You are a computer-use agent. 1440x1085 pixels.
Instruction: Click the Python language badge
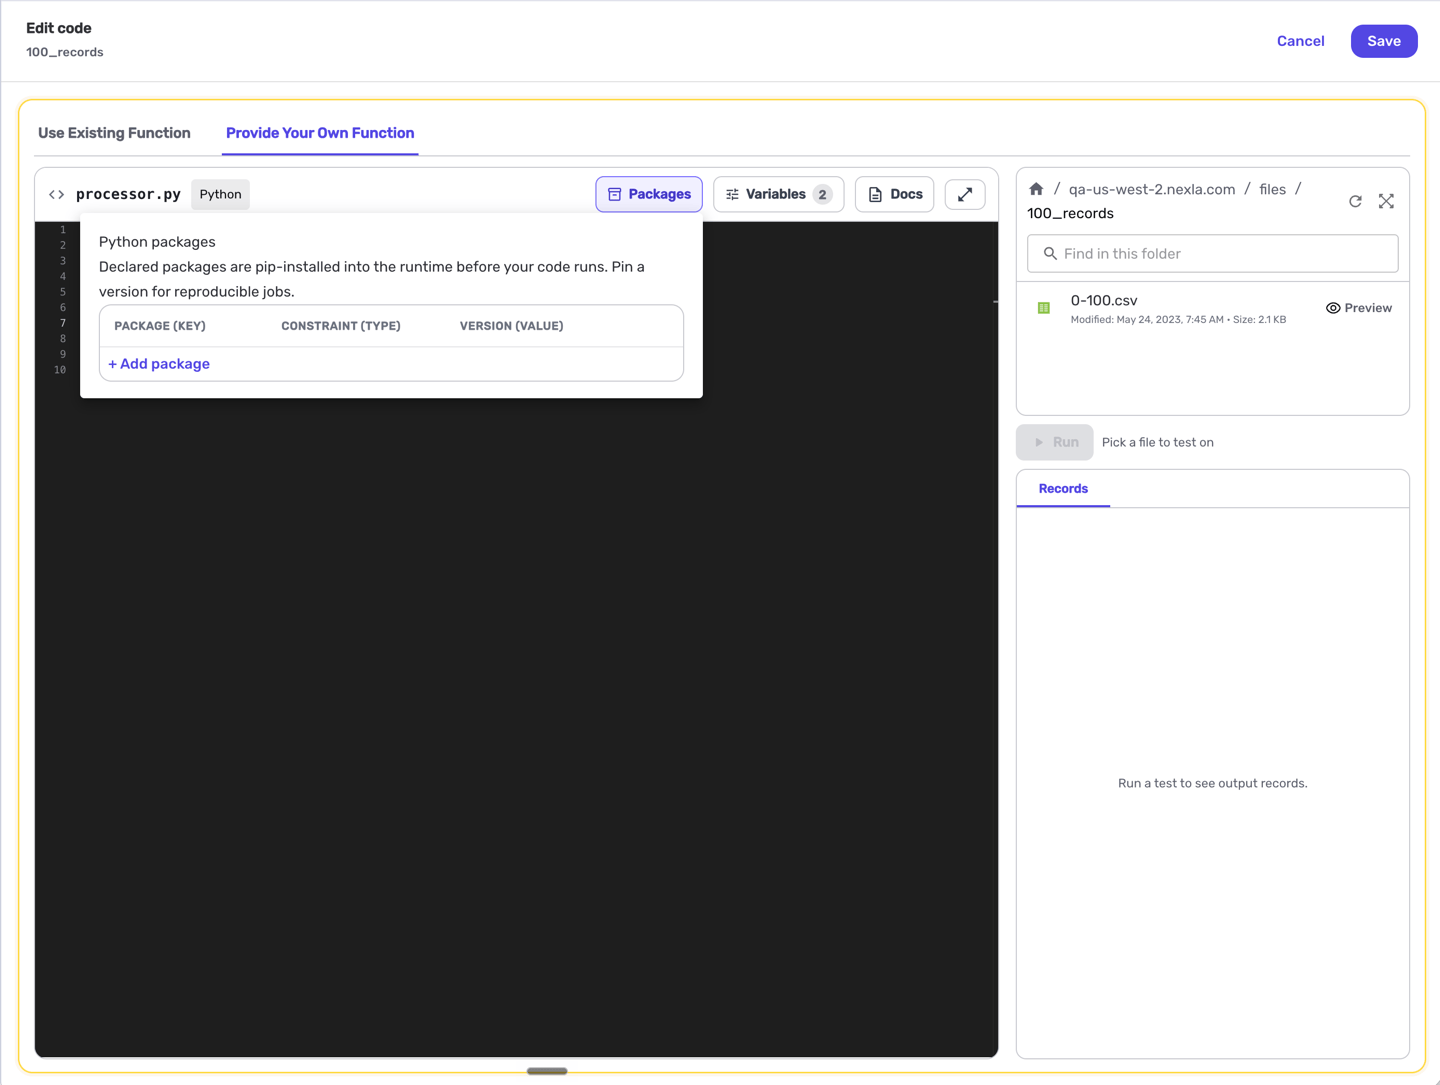tap(220, 194)
